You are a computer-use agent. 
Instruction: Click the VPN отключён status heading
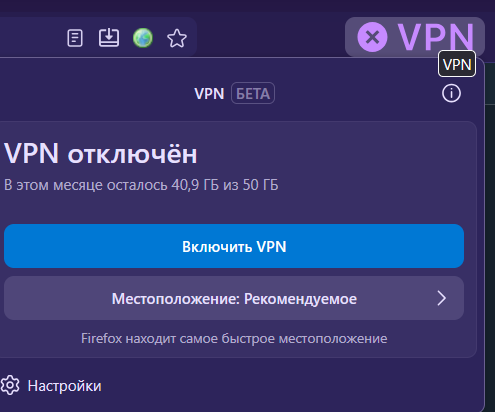(100, 154)
